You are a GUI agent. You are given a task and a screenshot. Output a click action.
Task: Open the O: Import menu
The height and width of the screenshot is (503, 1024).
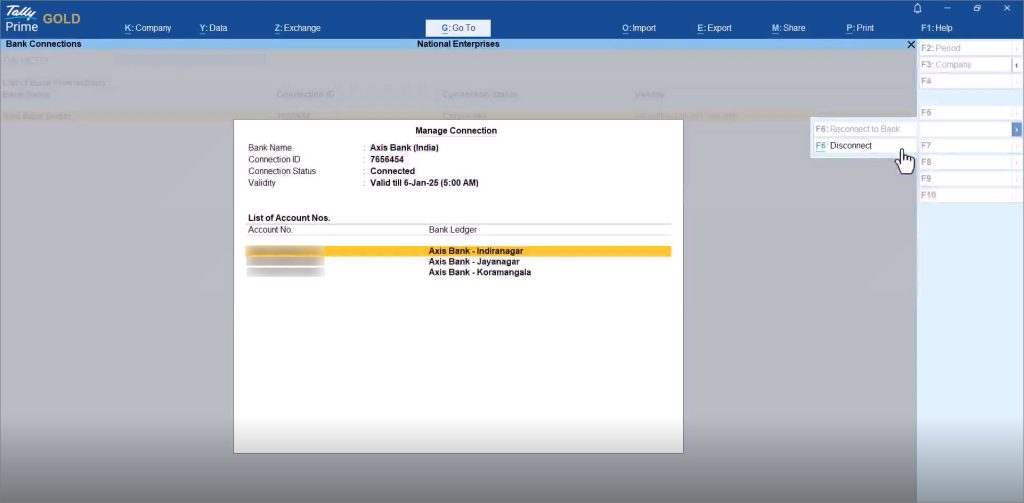pos(639,28)
